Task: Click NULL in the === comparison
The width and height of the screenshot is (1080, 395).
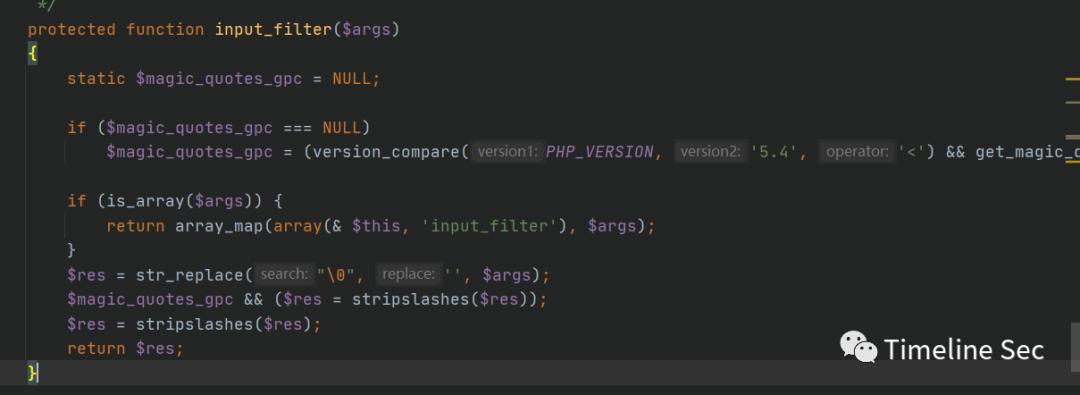Action: tap(342, 128)
